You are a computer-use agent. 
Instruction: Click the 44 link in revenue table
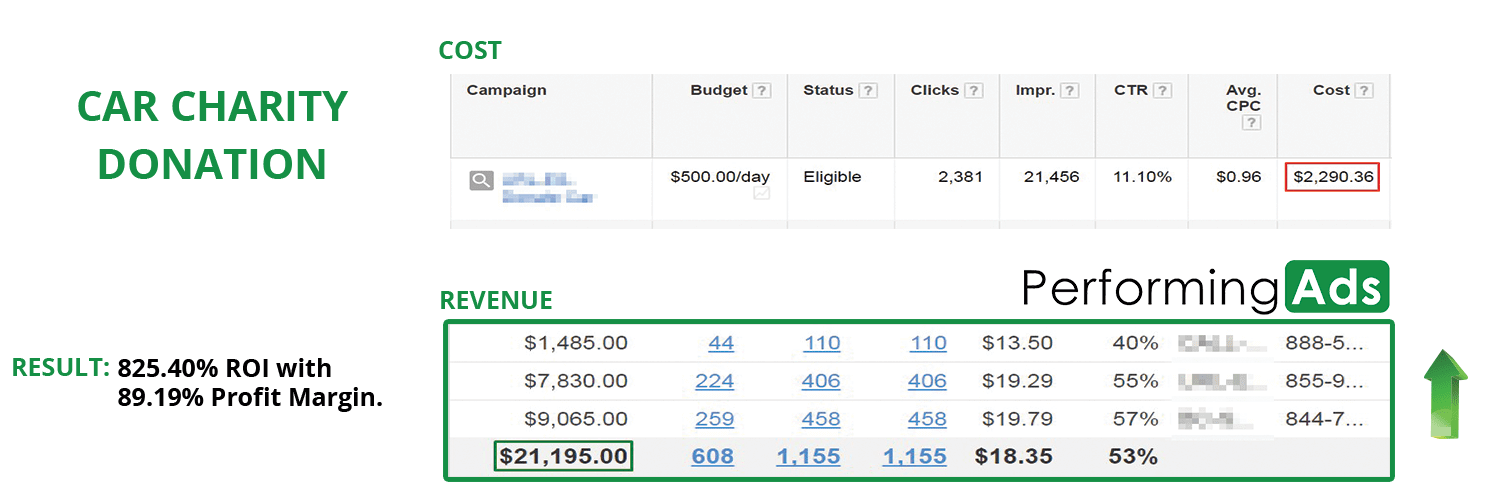(x=720, y=343)
